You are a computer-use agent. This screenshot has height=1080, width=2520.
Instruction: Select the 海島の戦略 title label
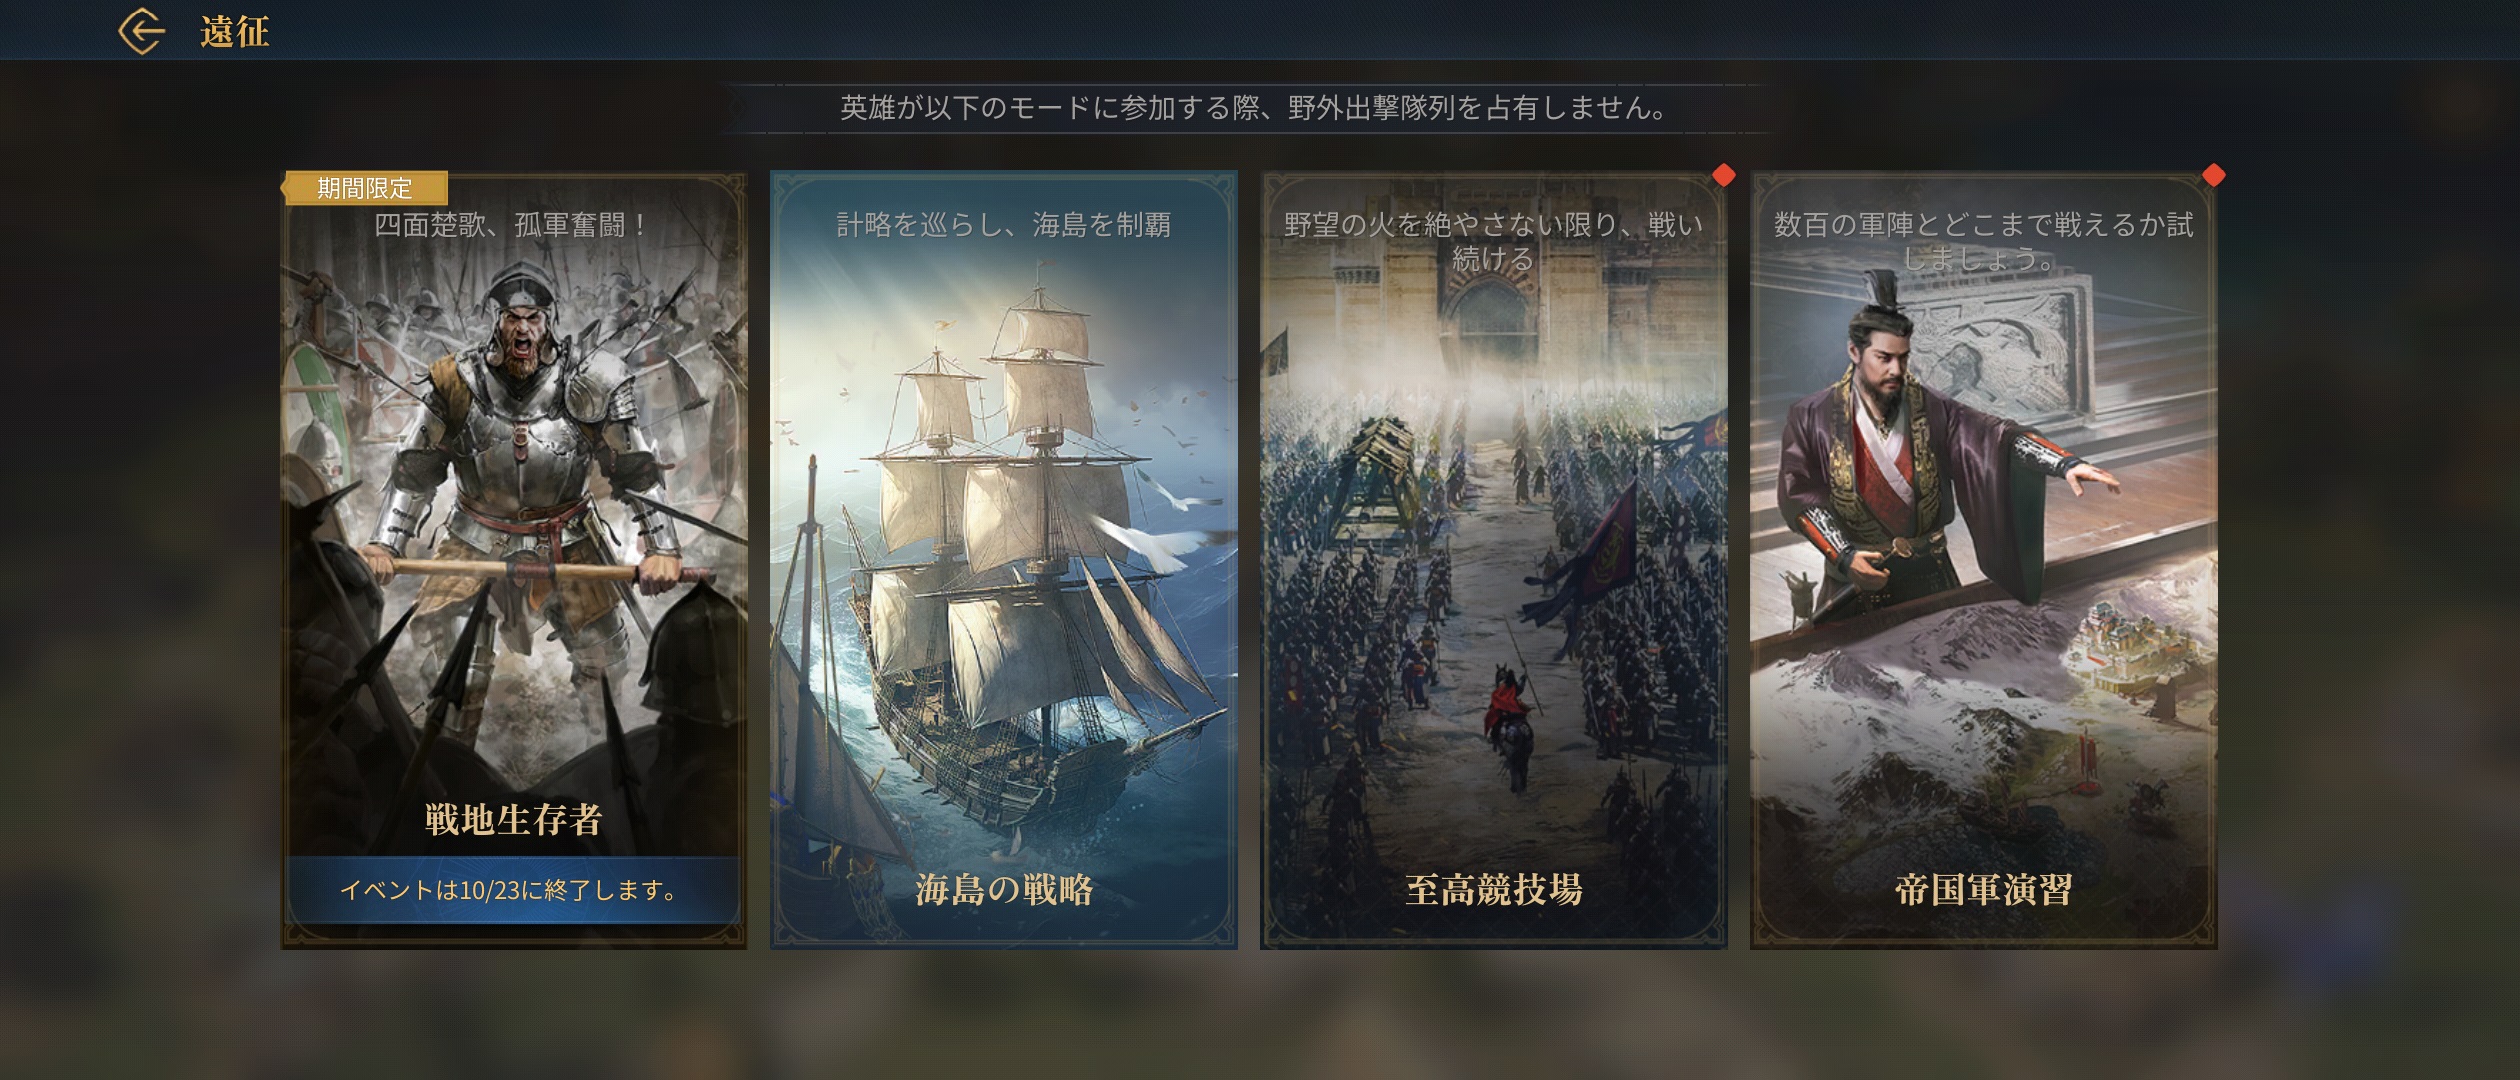pyautogui.click(x=1004, y=889)
